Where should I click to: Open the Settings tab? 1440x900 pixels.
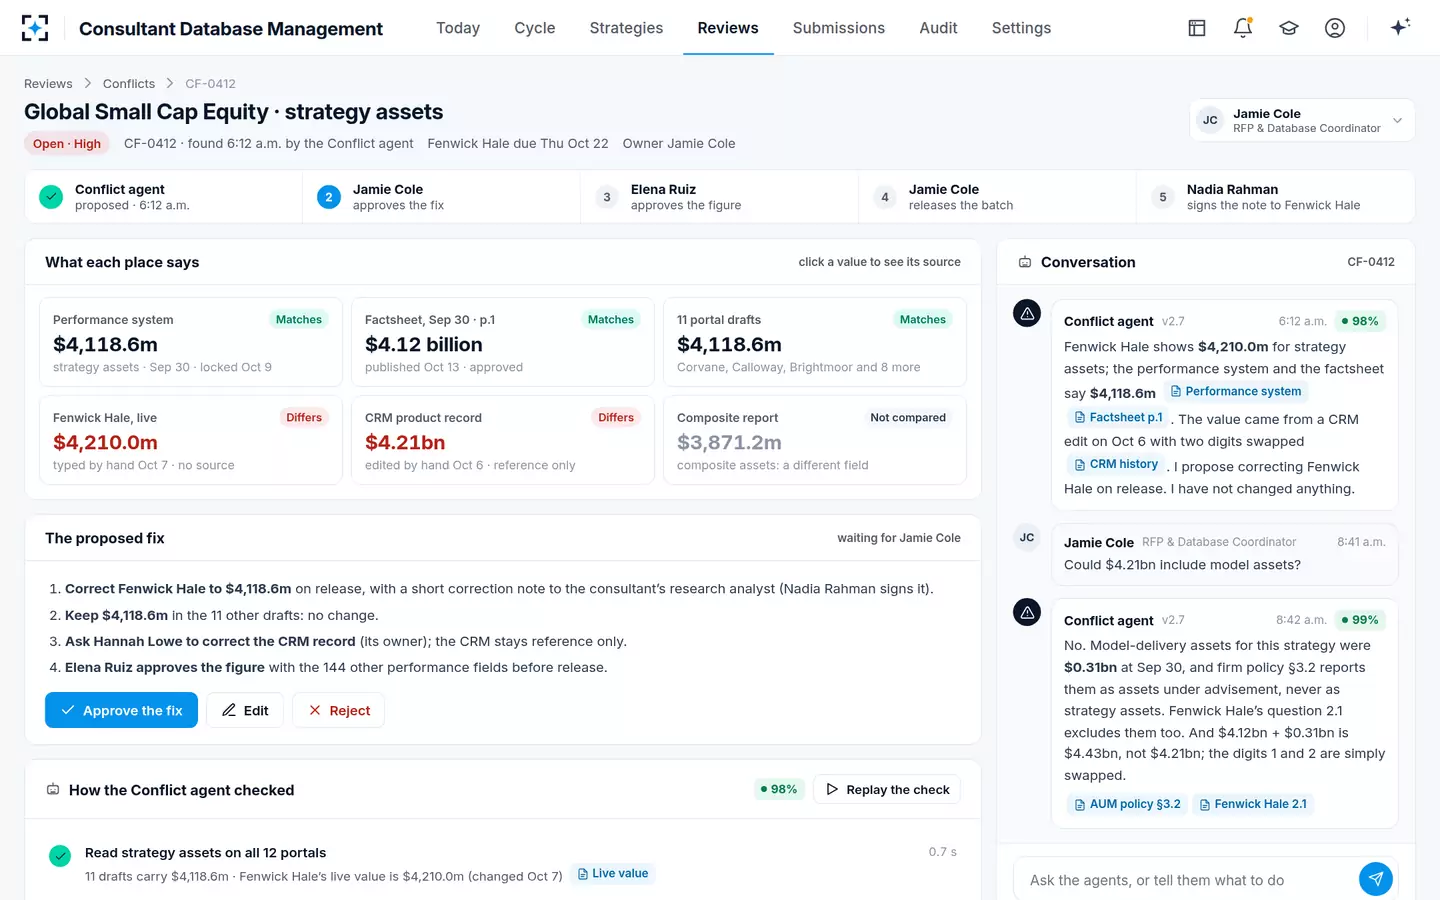click(x=1021, y=28)
